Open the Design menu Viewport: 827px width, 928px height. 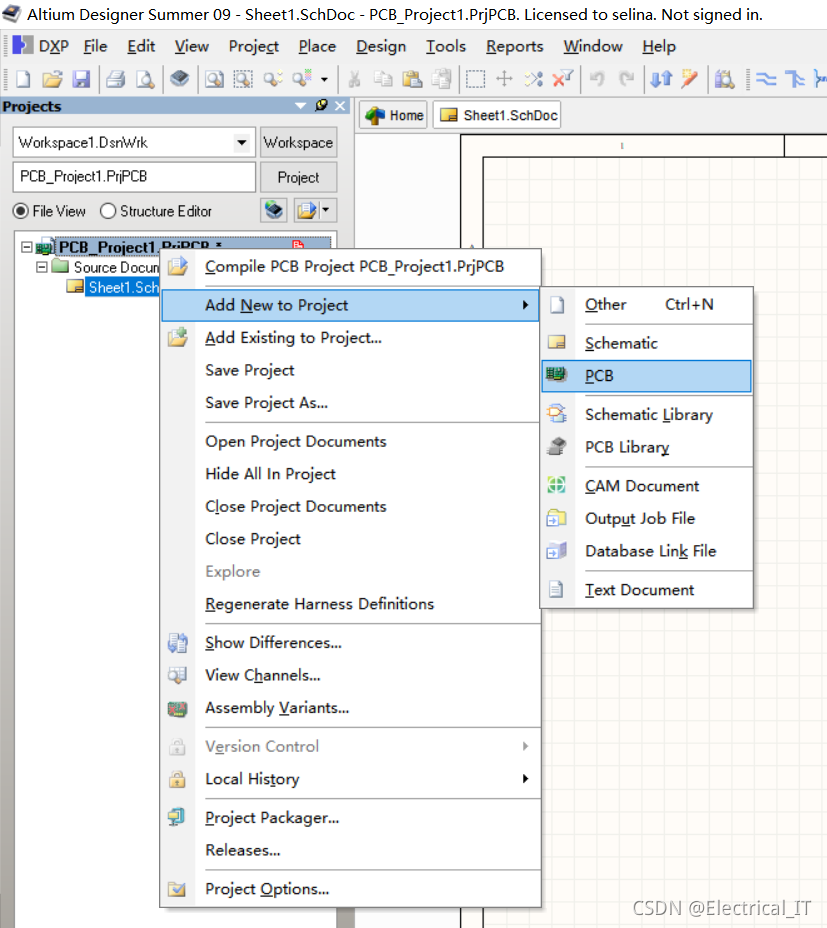(x=381, y=46)
